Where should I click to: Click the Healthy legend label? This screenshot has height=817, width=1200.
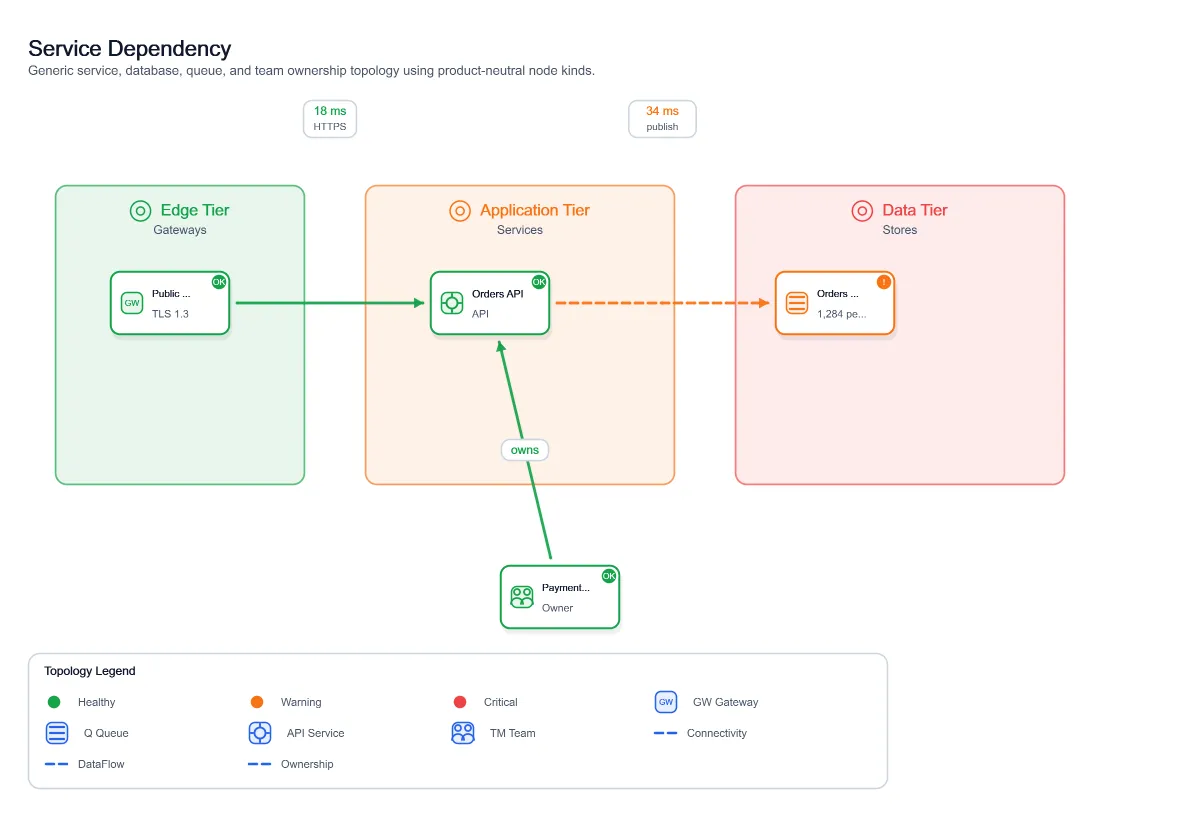[x=97, y=702]
